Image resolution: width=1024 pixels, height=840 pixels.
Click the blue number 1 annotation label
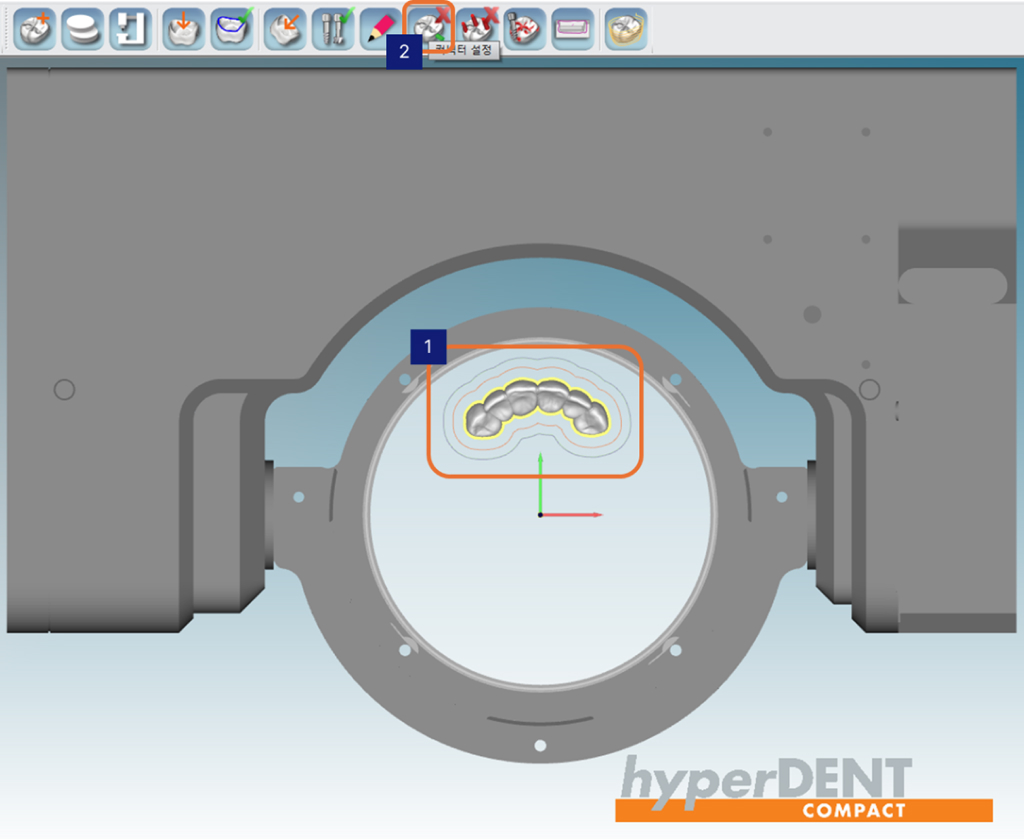(428, 347)
